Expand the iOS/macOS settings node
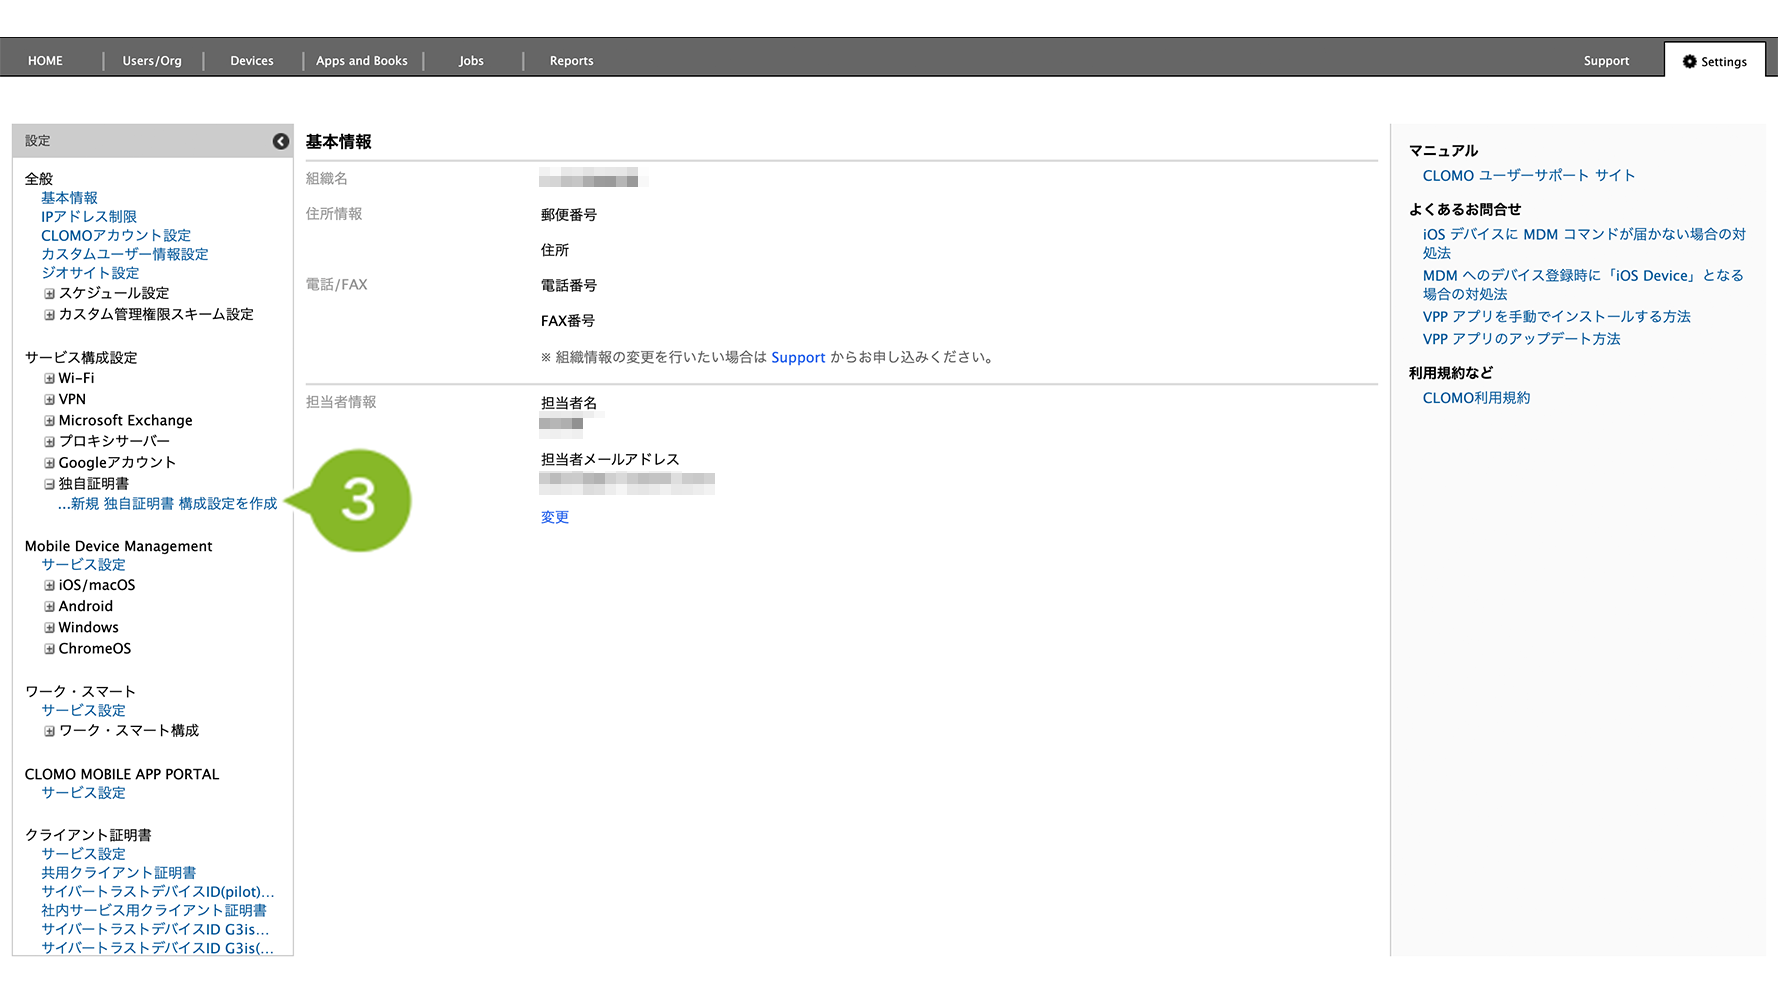Screen dimensions: 1778x1000 point(49,586)
